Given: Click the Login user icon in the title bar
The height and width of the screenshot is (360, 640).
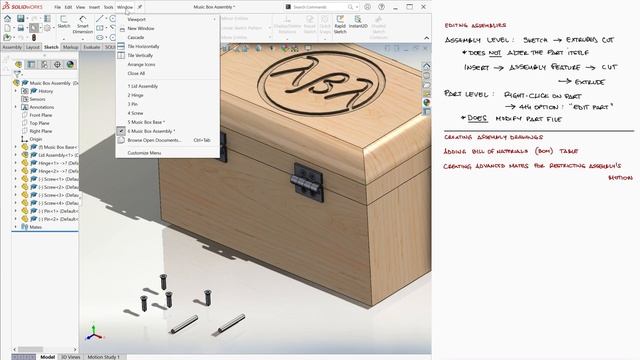Looking at the screenshot, I should [367, 7].
